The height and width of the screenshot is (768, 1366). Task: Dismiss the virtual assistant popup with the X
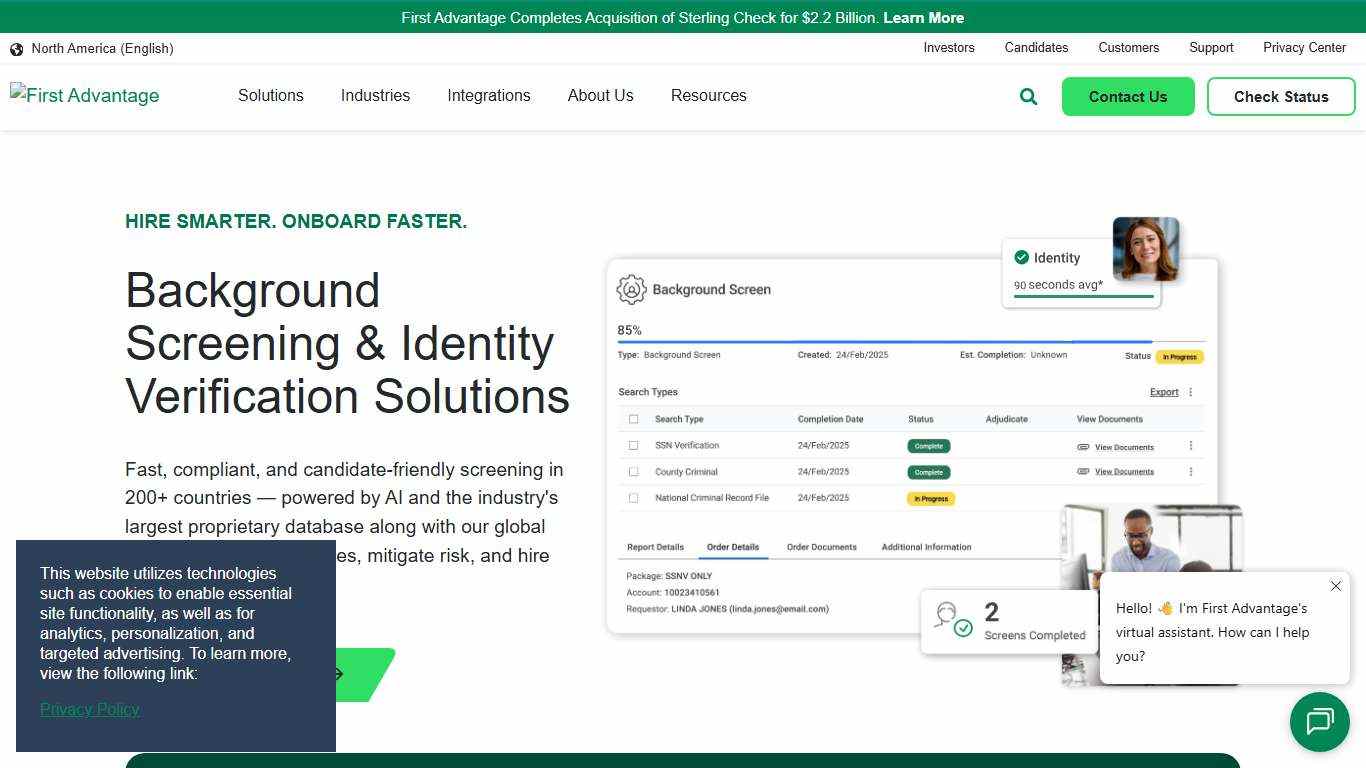click(1336, 586)
